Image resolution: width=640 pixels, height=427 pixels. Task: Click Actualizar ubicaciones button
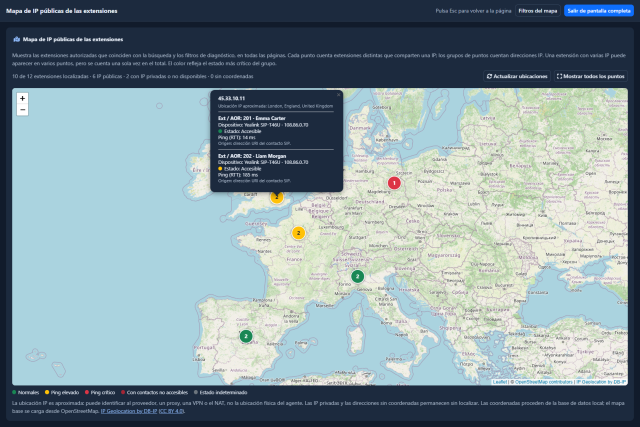pos(517,76)
